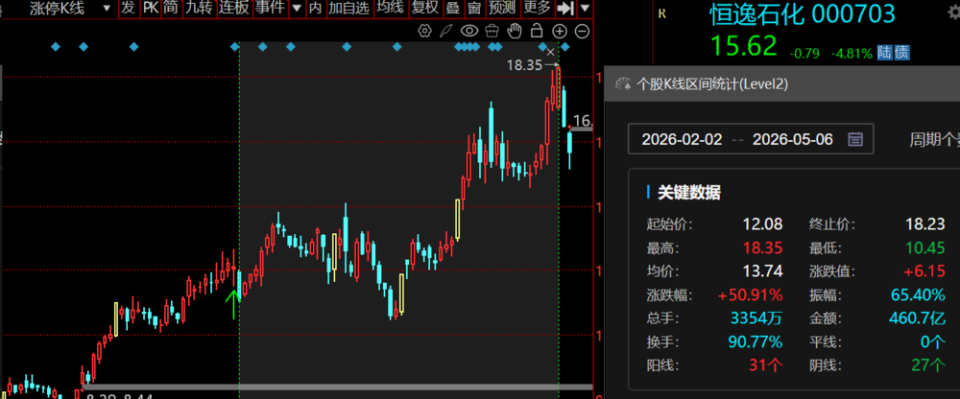Select the drawing brush tool
This screenshot has height=399, width=960.
pyautogui.click(x=447, y=31)
